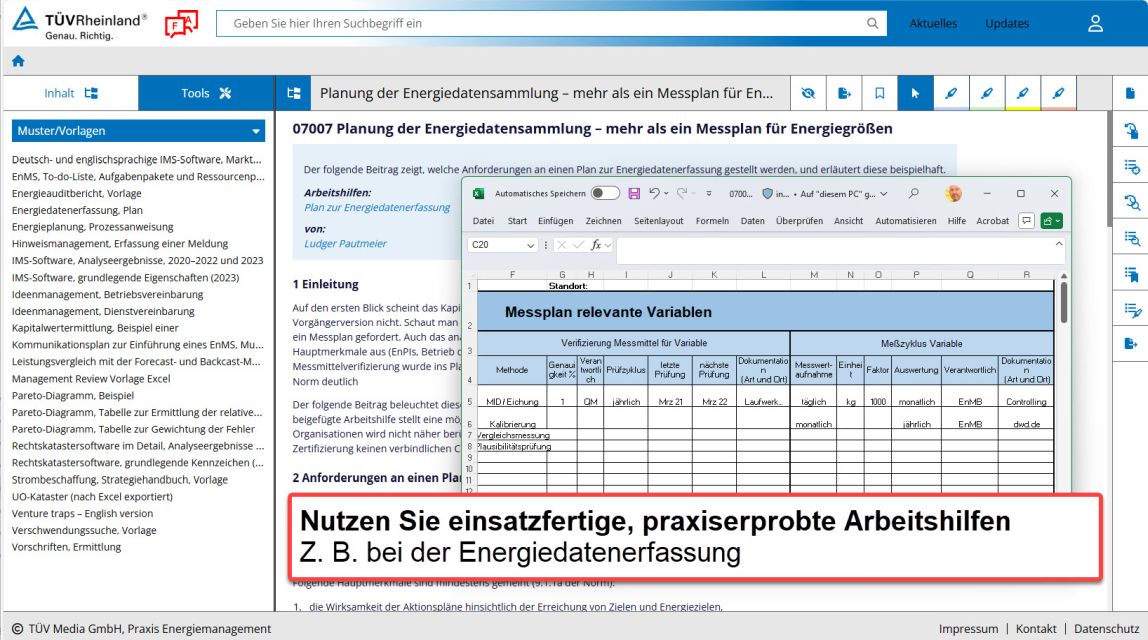The width and height of the screenshot is (1148, 640).
Task: Click the bookmark icon in document toolbar
Action: 879,93
